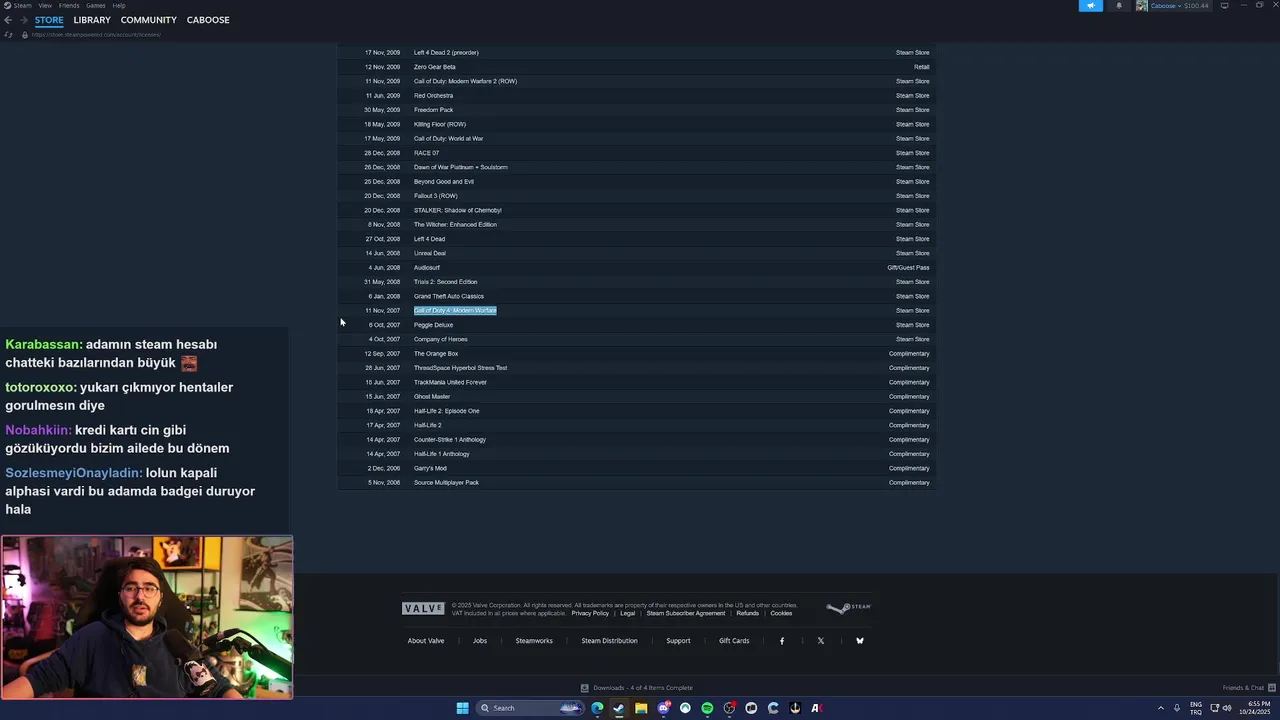This screenshot has width=1280, height=720.
Task: Open the Legal link in footer
Action: click(x=628, y=613)
